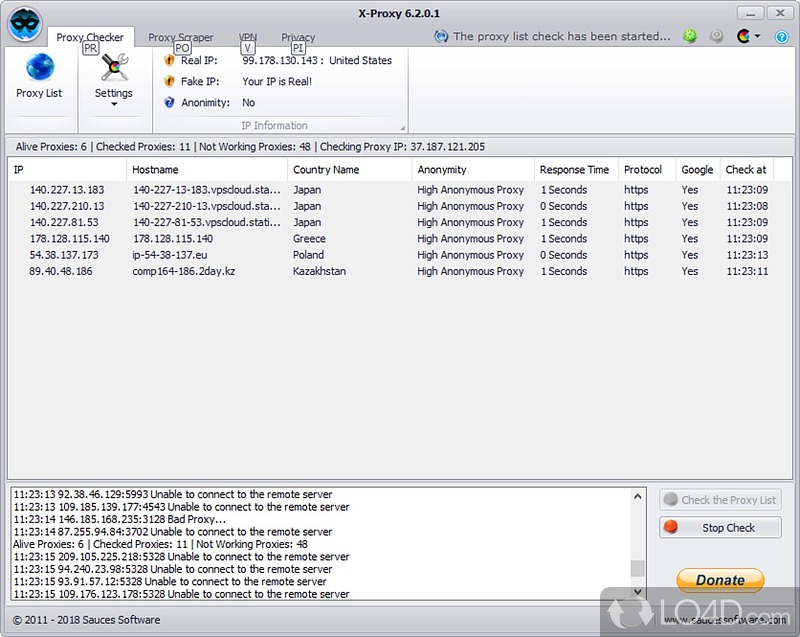Click the 11:23:13 check time cell
The image size is (800, 637).
pos(747,255)
